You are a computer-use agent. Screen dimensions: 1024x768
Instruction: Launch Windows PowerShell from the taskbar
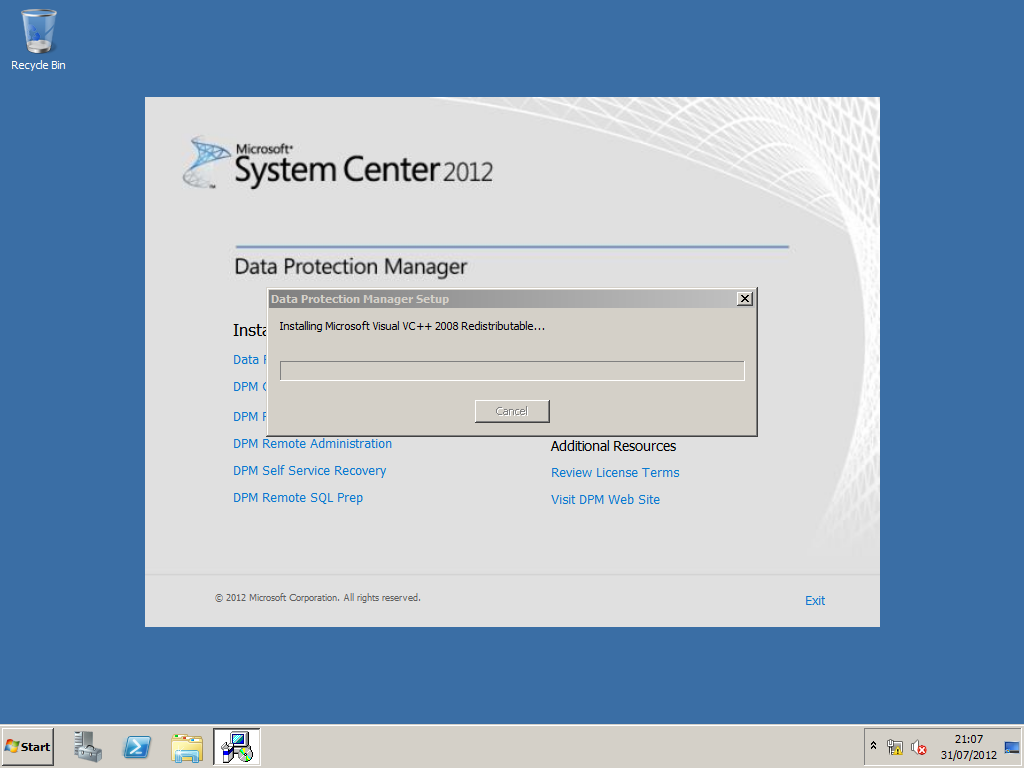click(137, 746)
